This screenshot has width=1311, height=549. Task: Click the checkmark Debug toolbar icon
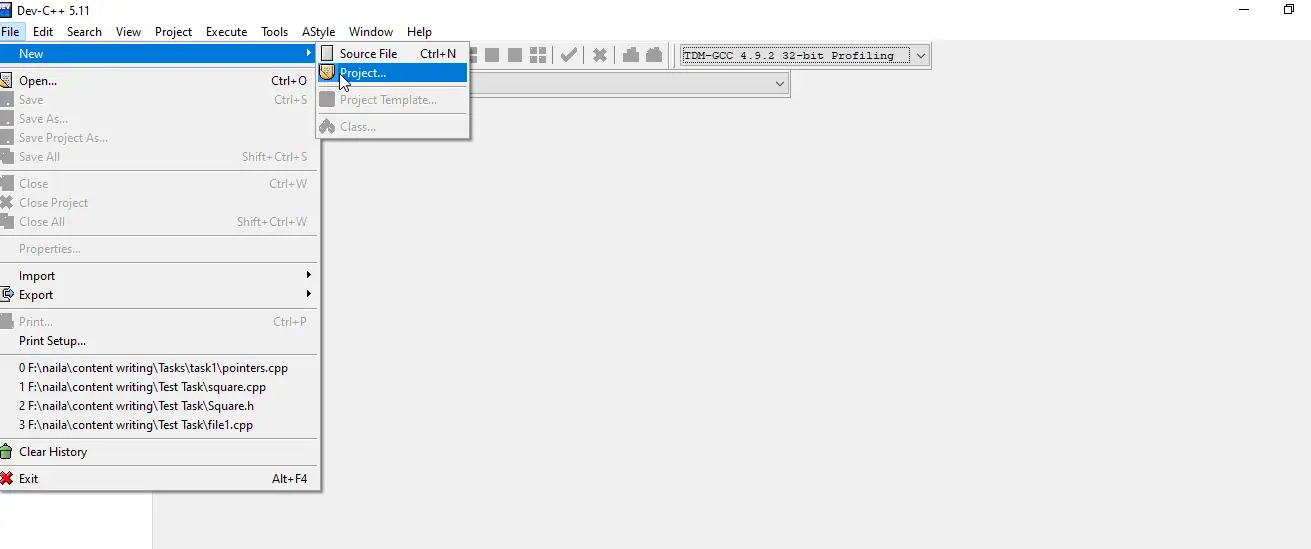click(569, 55)
